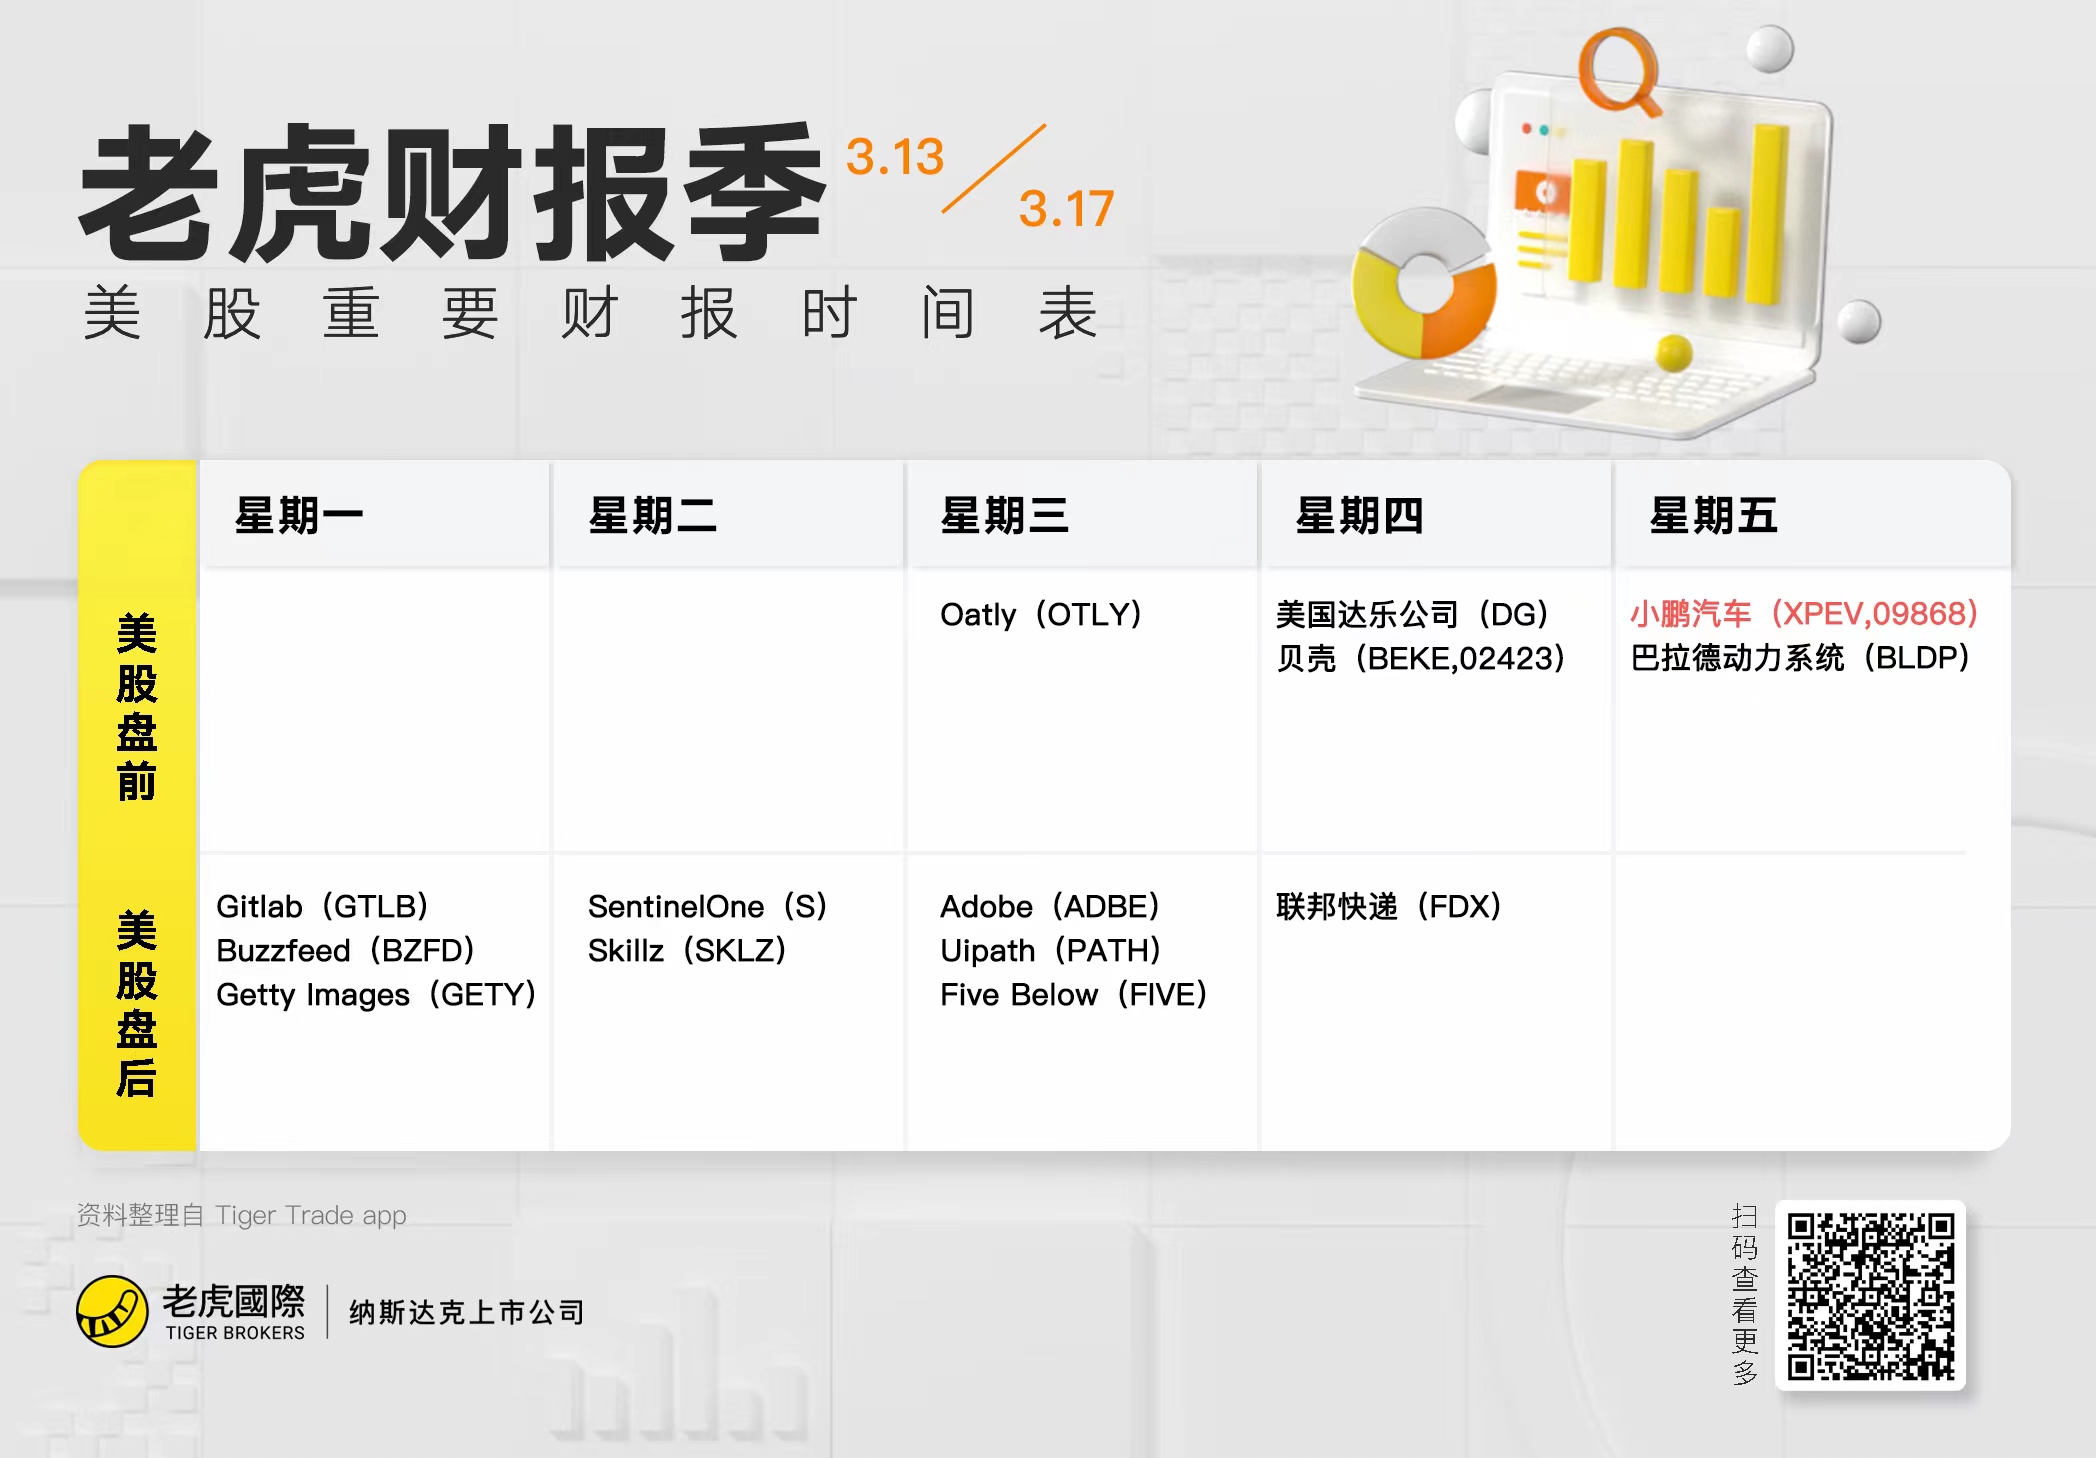Click Gitlab (GTLB) entry
The height and width of the screenshot is (1458, 2096).
click(322, 906)
